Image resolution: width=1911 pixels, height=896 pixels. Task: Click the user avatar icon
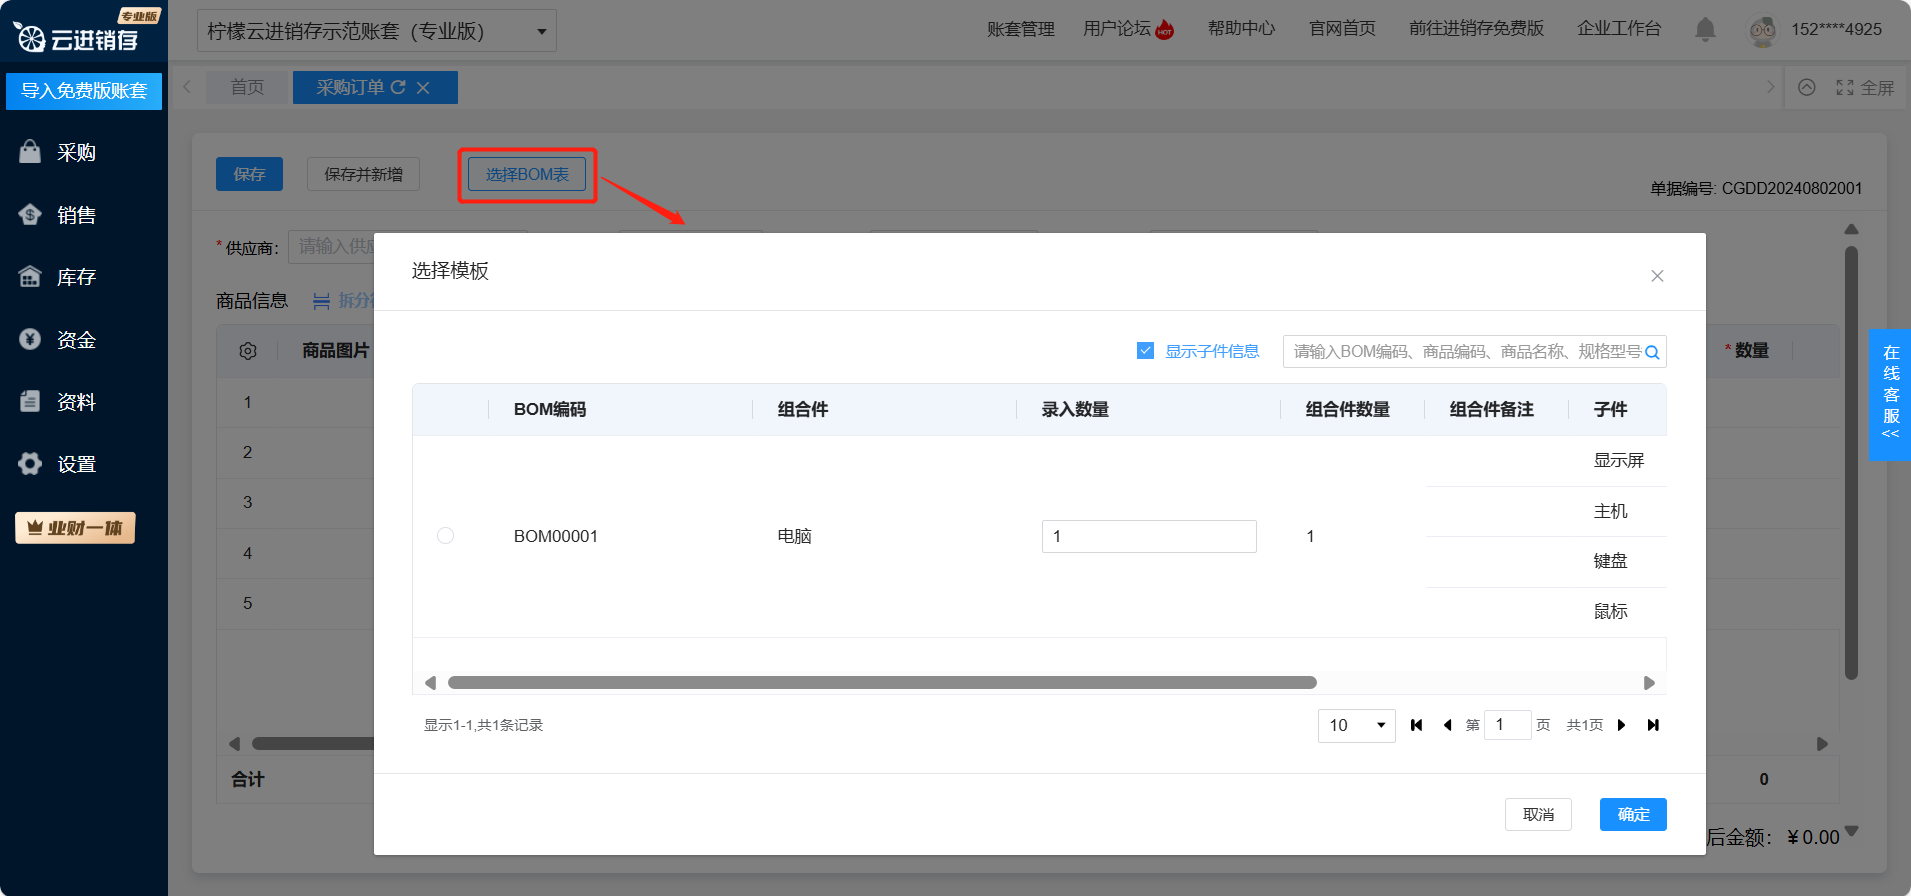pos(1762,30)
